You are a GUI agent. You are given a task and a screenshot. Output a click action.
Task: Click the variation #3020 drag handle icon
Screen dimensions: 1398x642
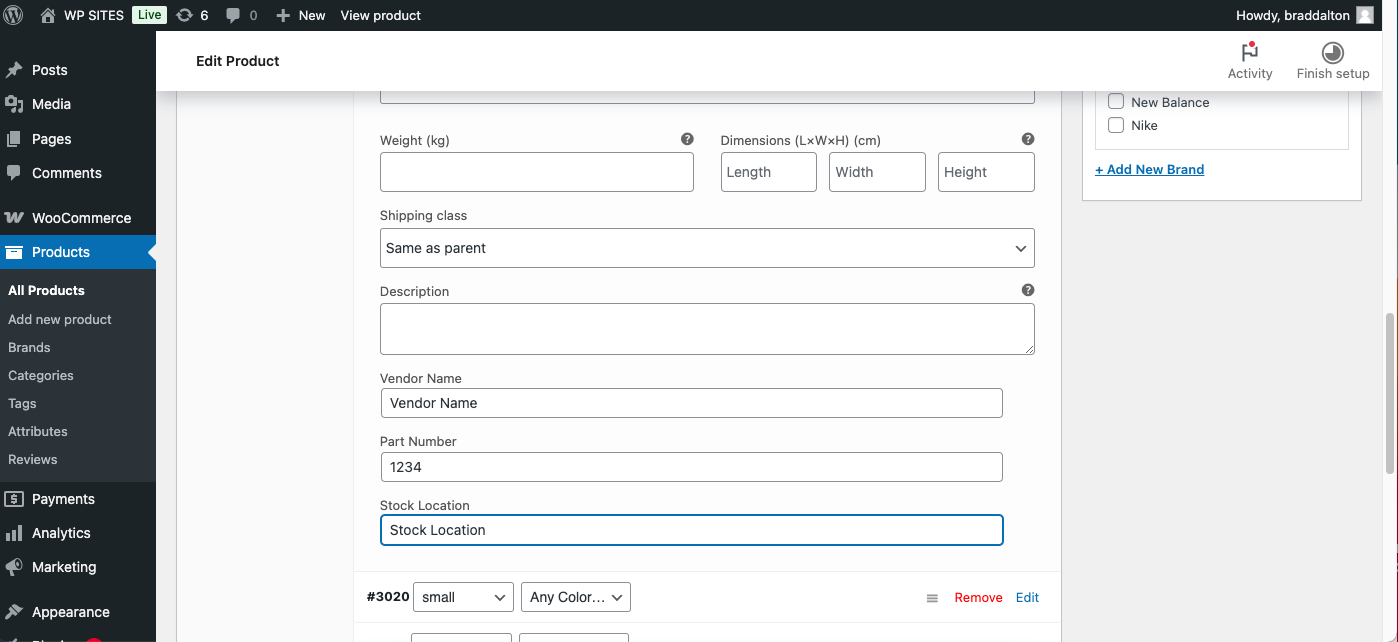(932, 598)
